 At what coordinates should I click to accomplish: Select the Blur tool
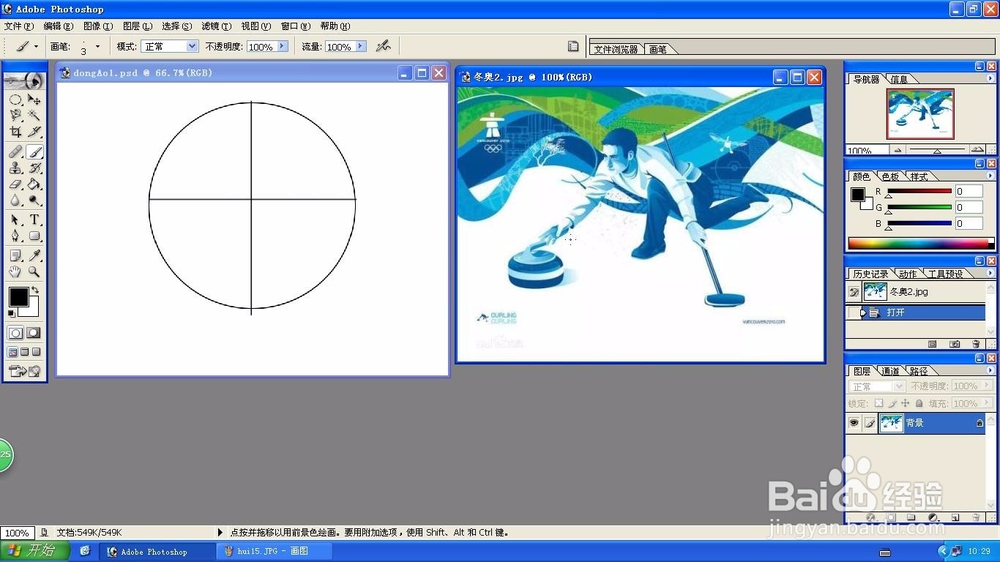[x=15, y=200]
